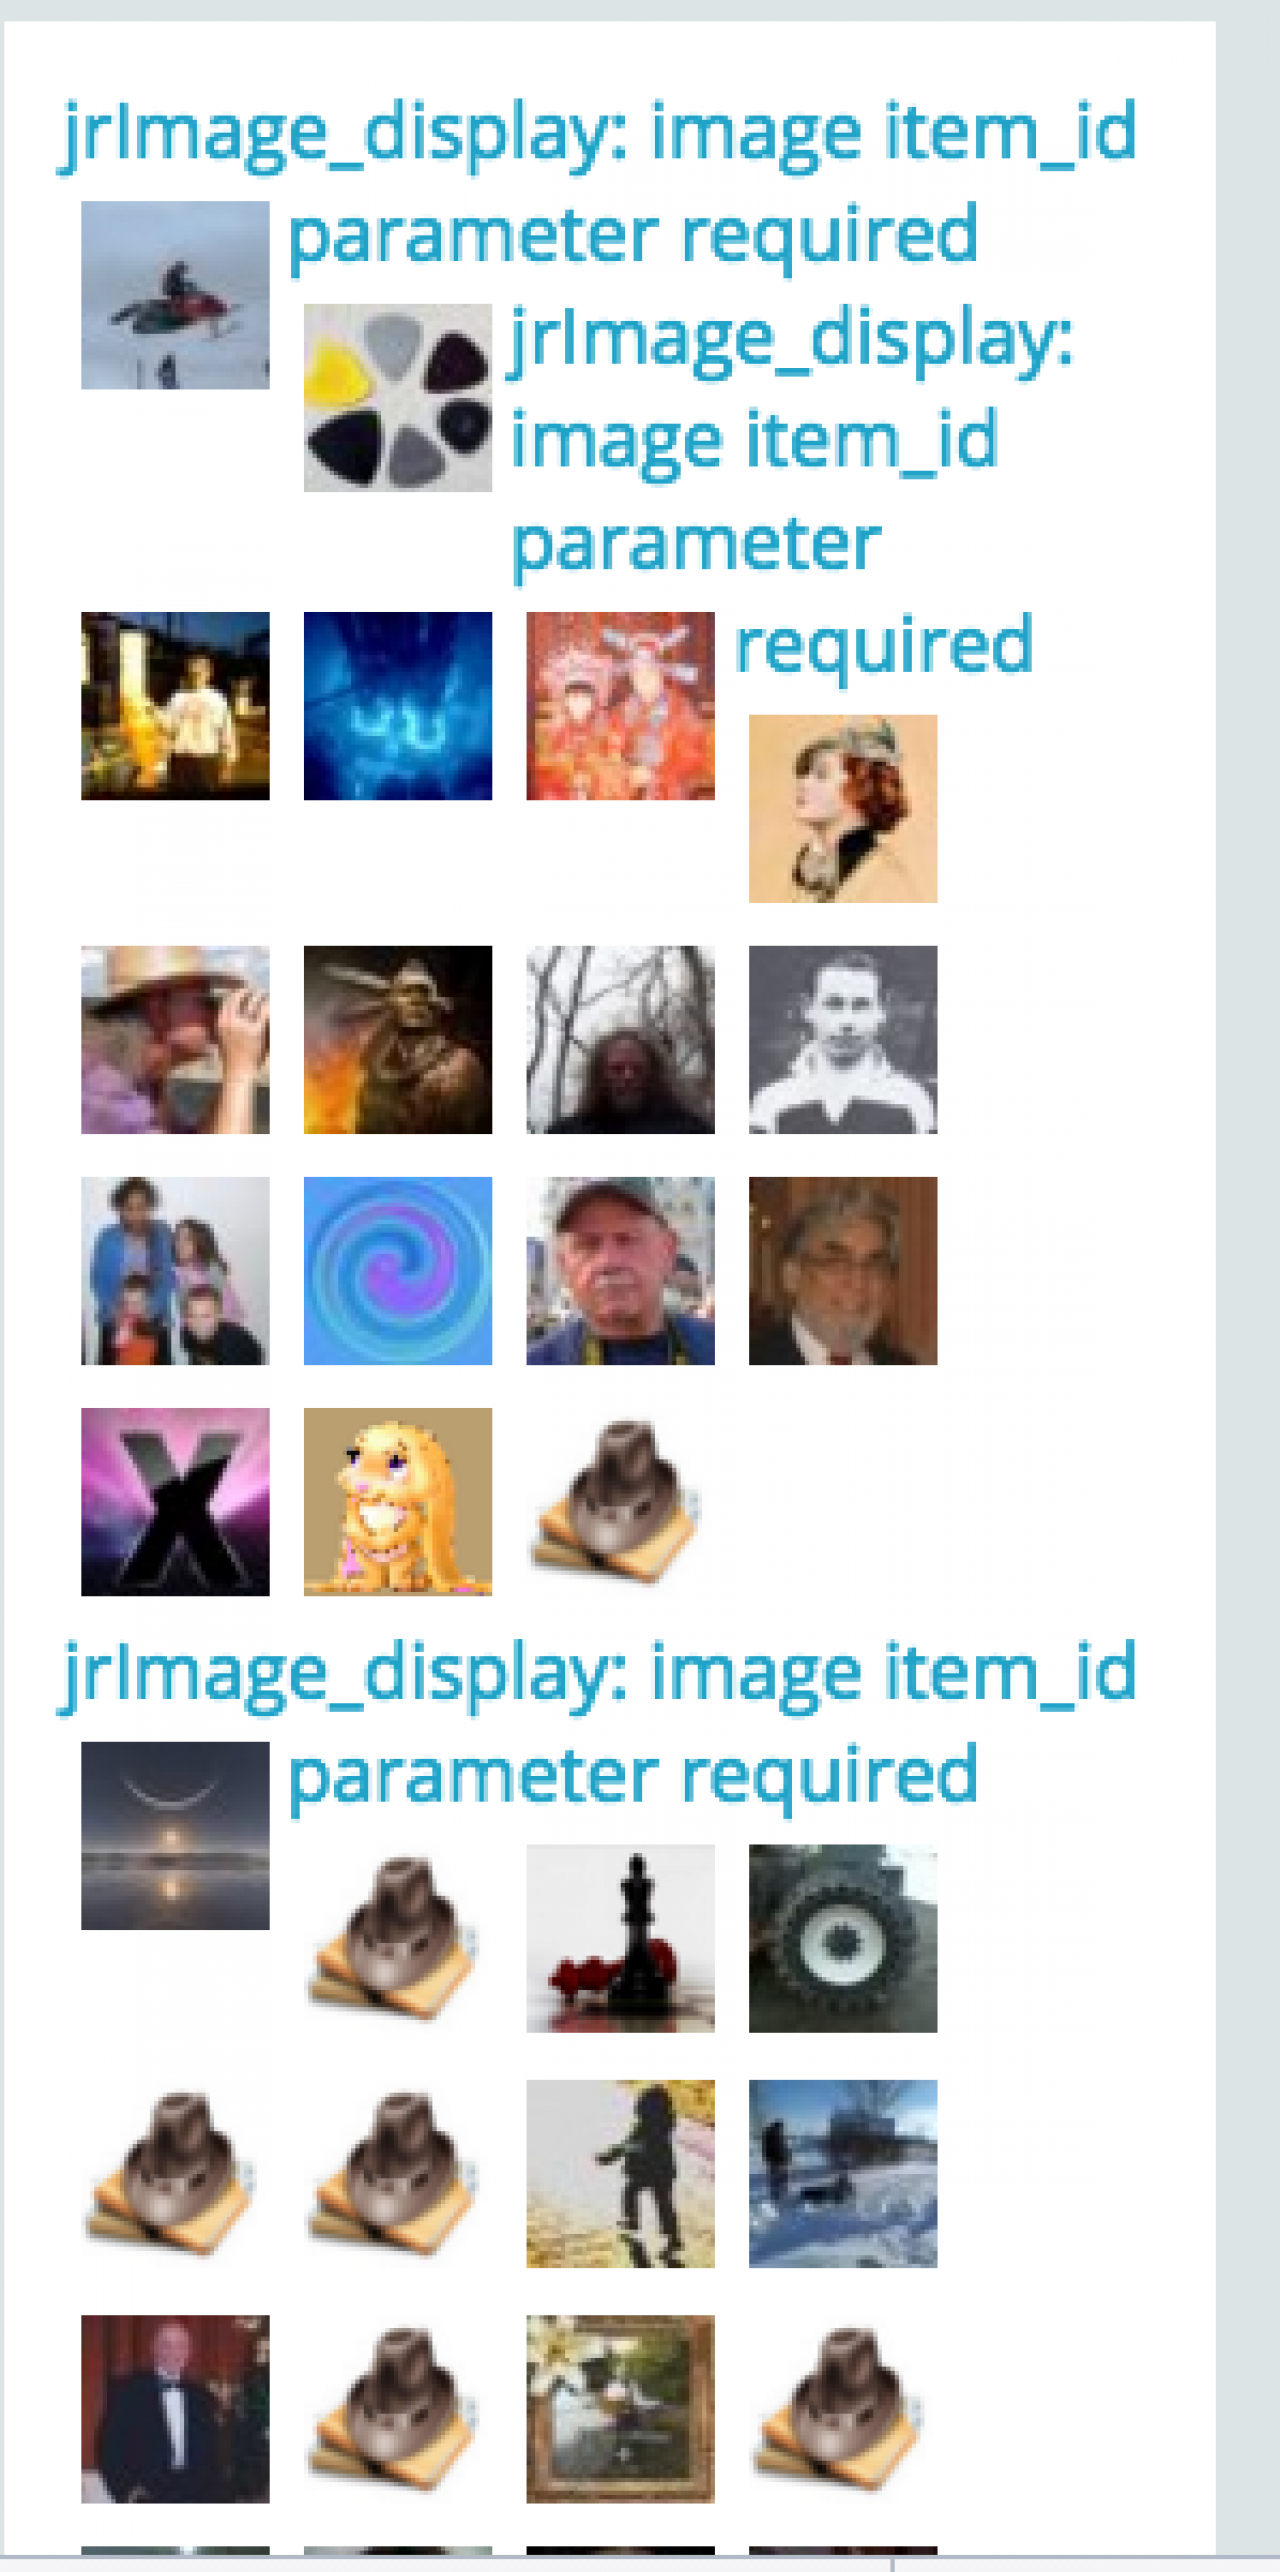Open the blue spiral swirl avatar
The image size is (1280, 2572).
click(398, 1271)
